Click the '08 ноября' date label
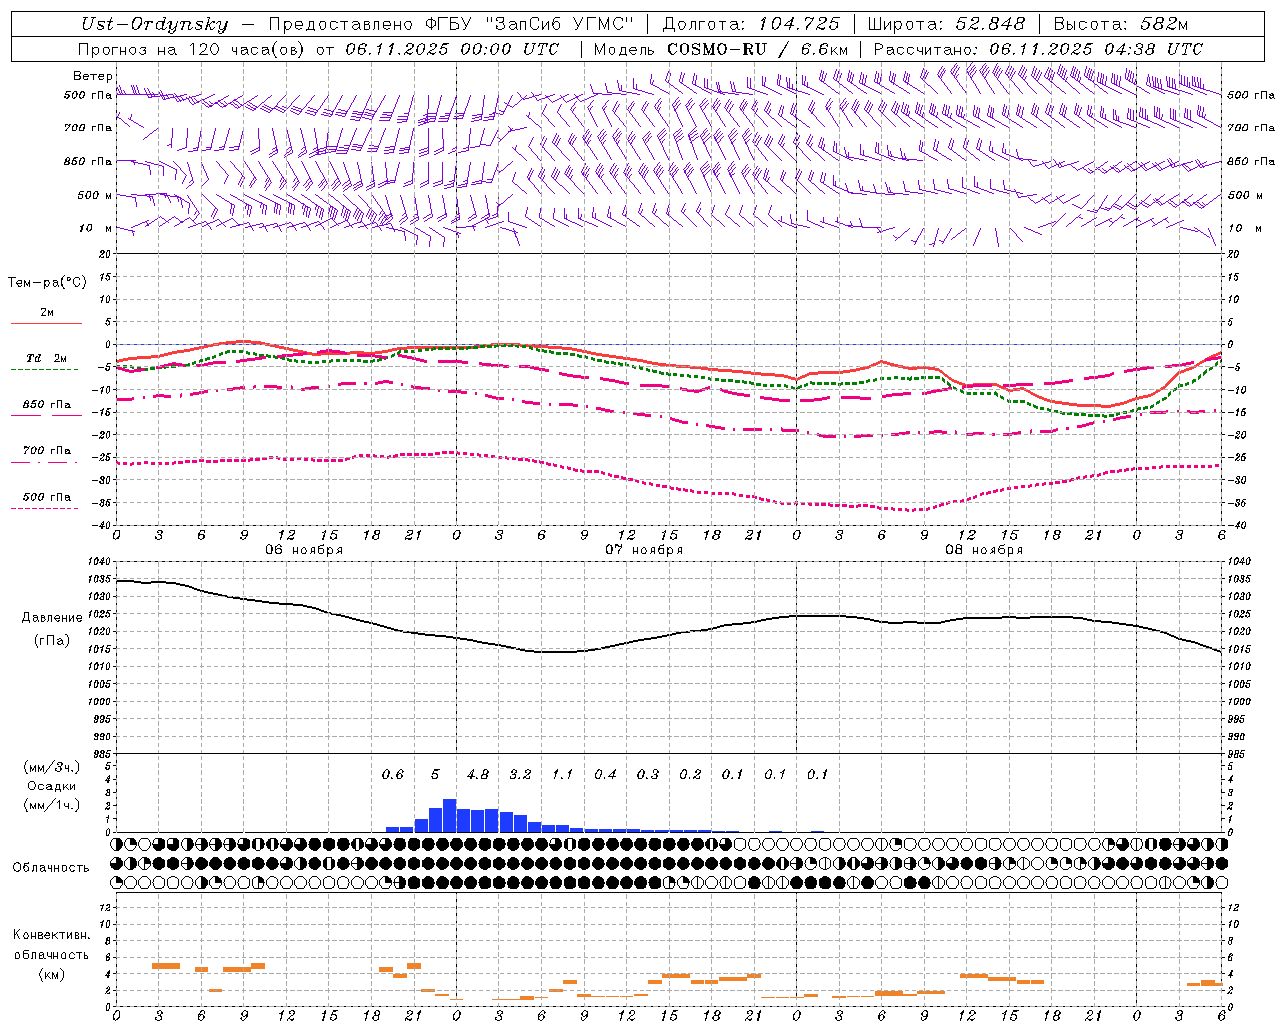This screenshot has height=1024, width=1280. click(x=984, y=550)
